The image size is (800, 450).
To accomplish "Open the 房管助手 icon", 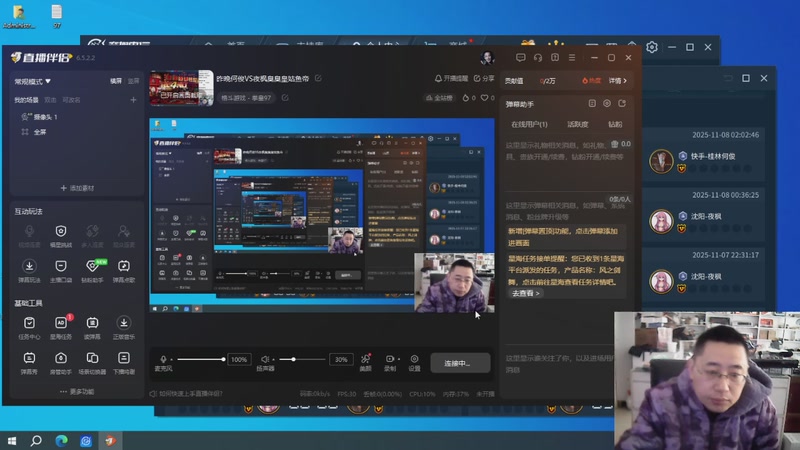I will (61, 358).
